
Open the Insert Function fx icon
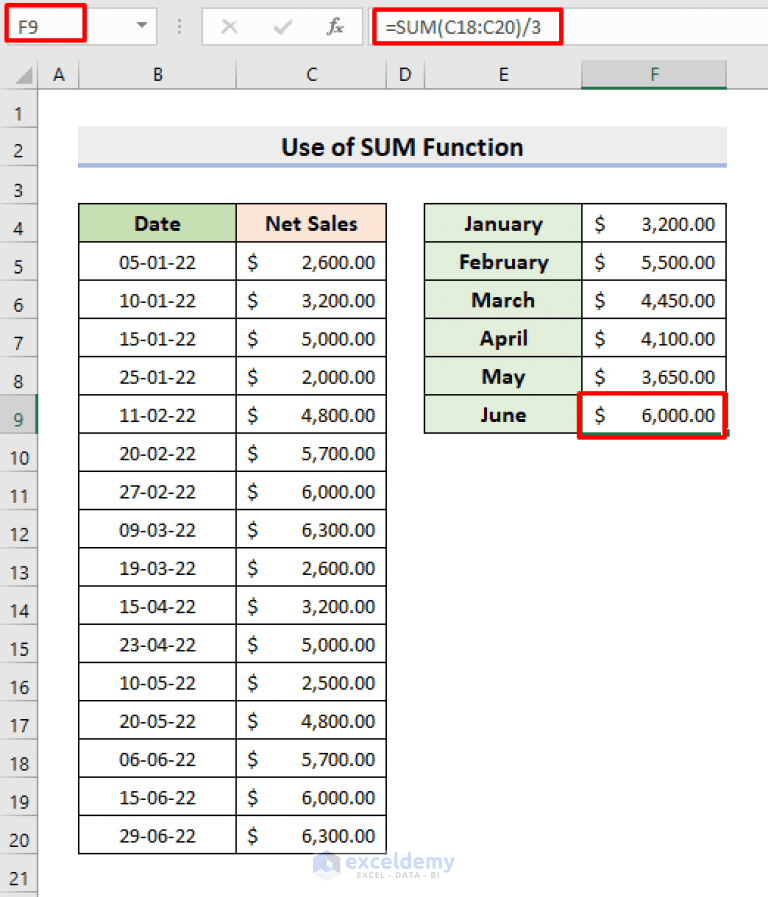point(335,26)
